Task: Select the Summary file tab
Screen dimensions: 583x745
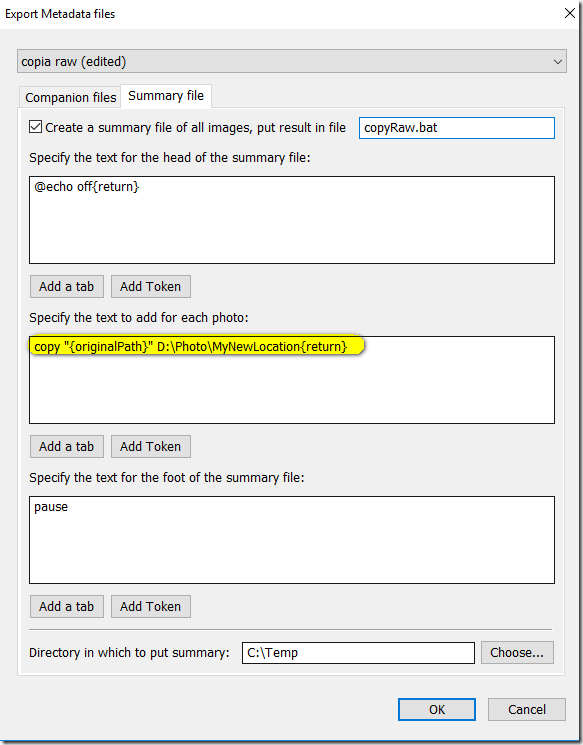Action: [x=166, y=96]
